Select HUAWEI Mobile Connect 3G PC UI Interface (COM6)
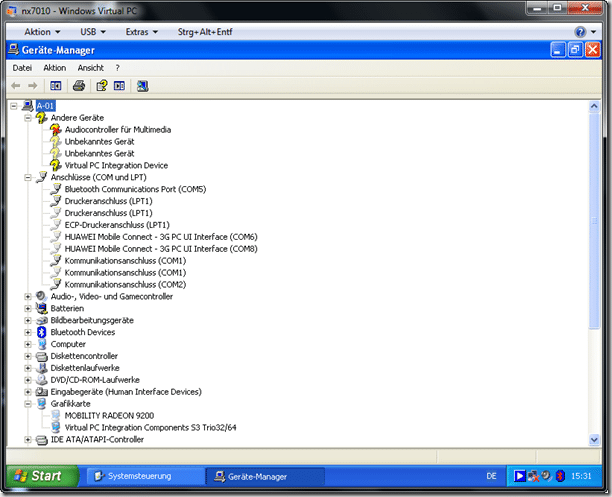 [161, 237]
